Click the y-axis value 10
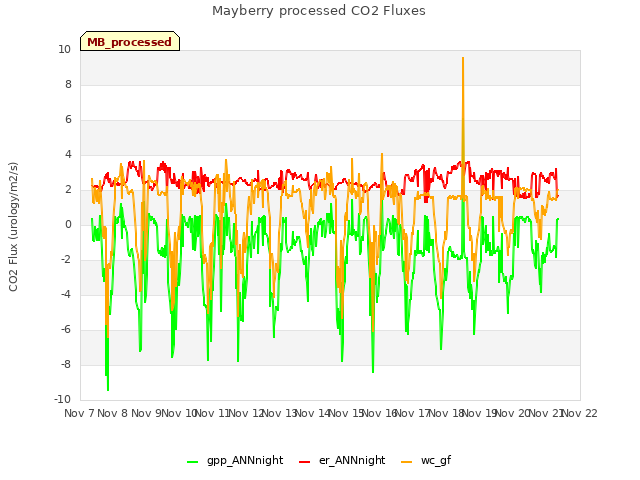 [x=64, y=49]
